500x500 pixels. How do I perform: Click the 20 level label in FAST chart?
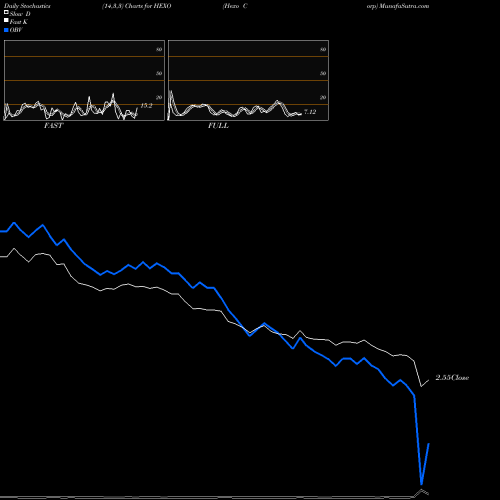(x=159, y=97)
